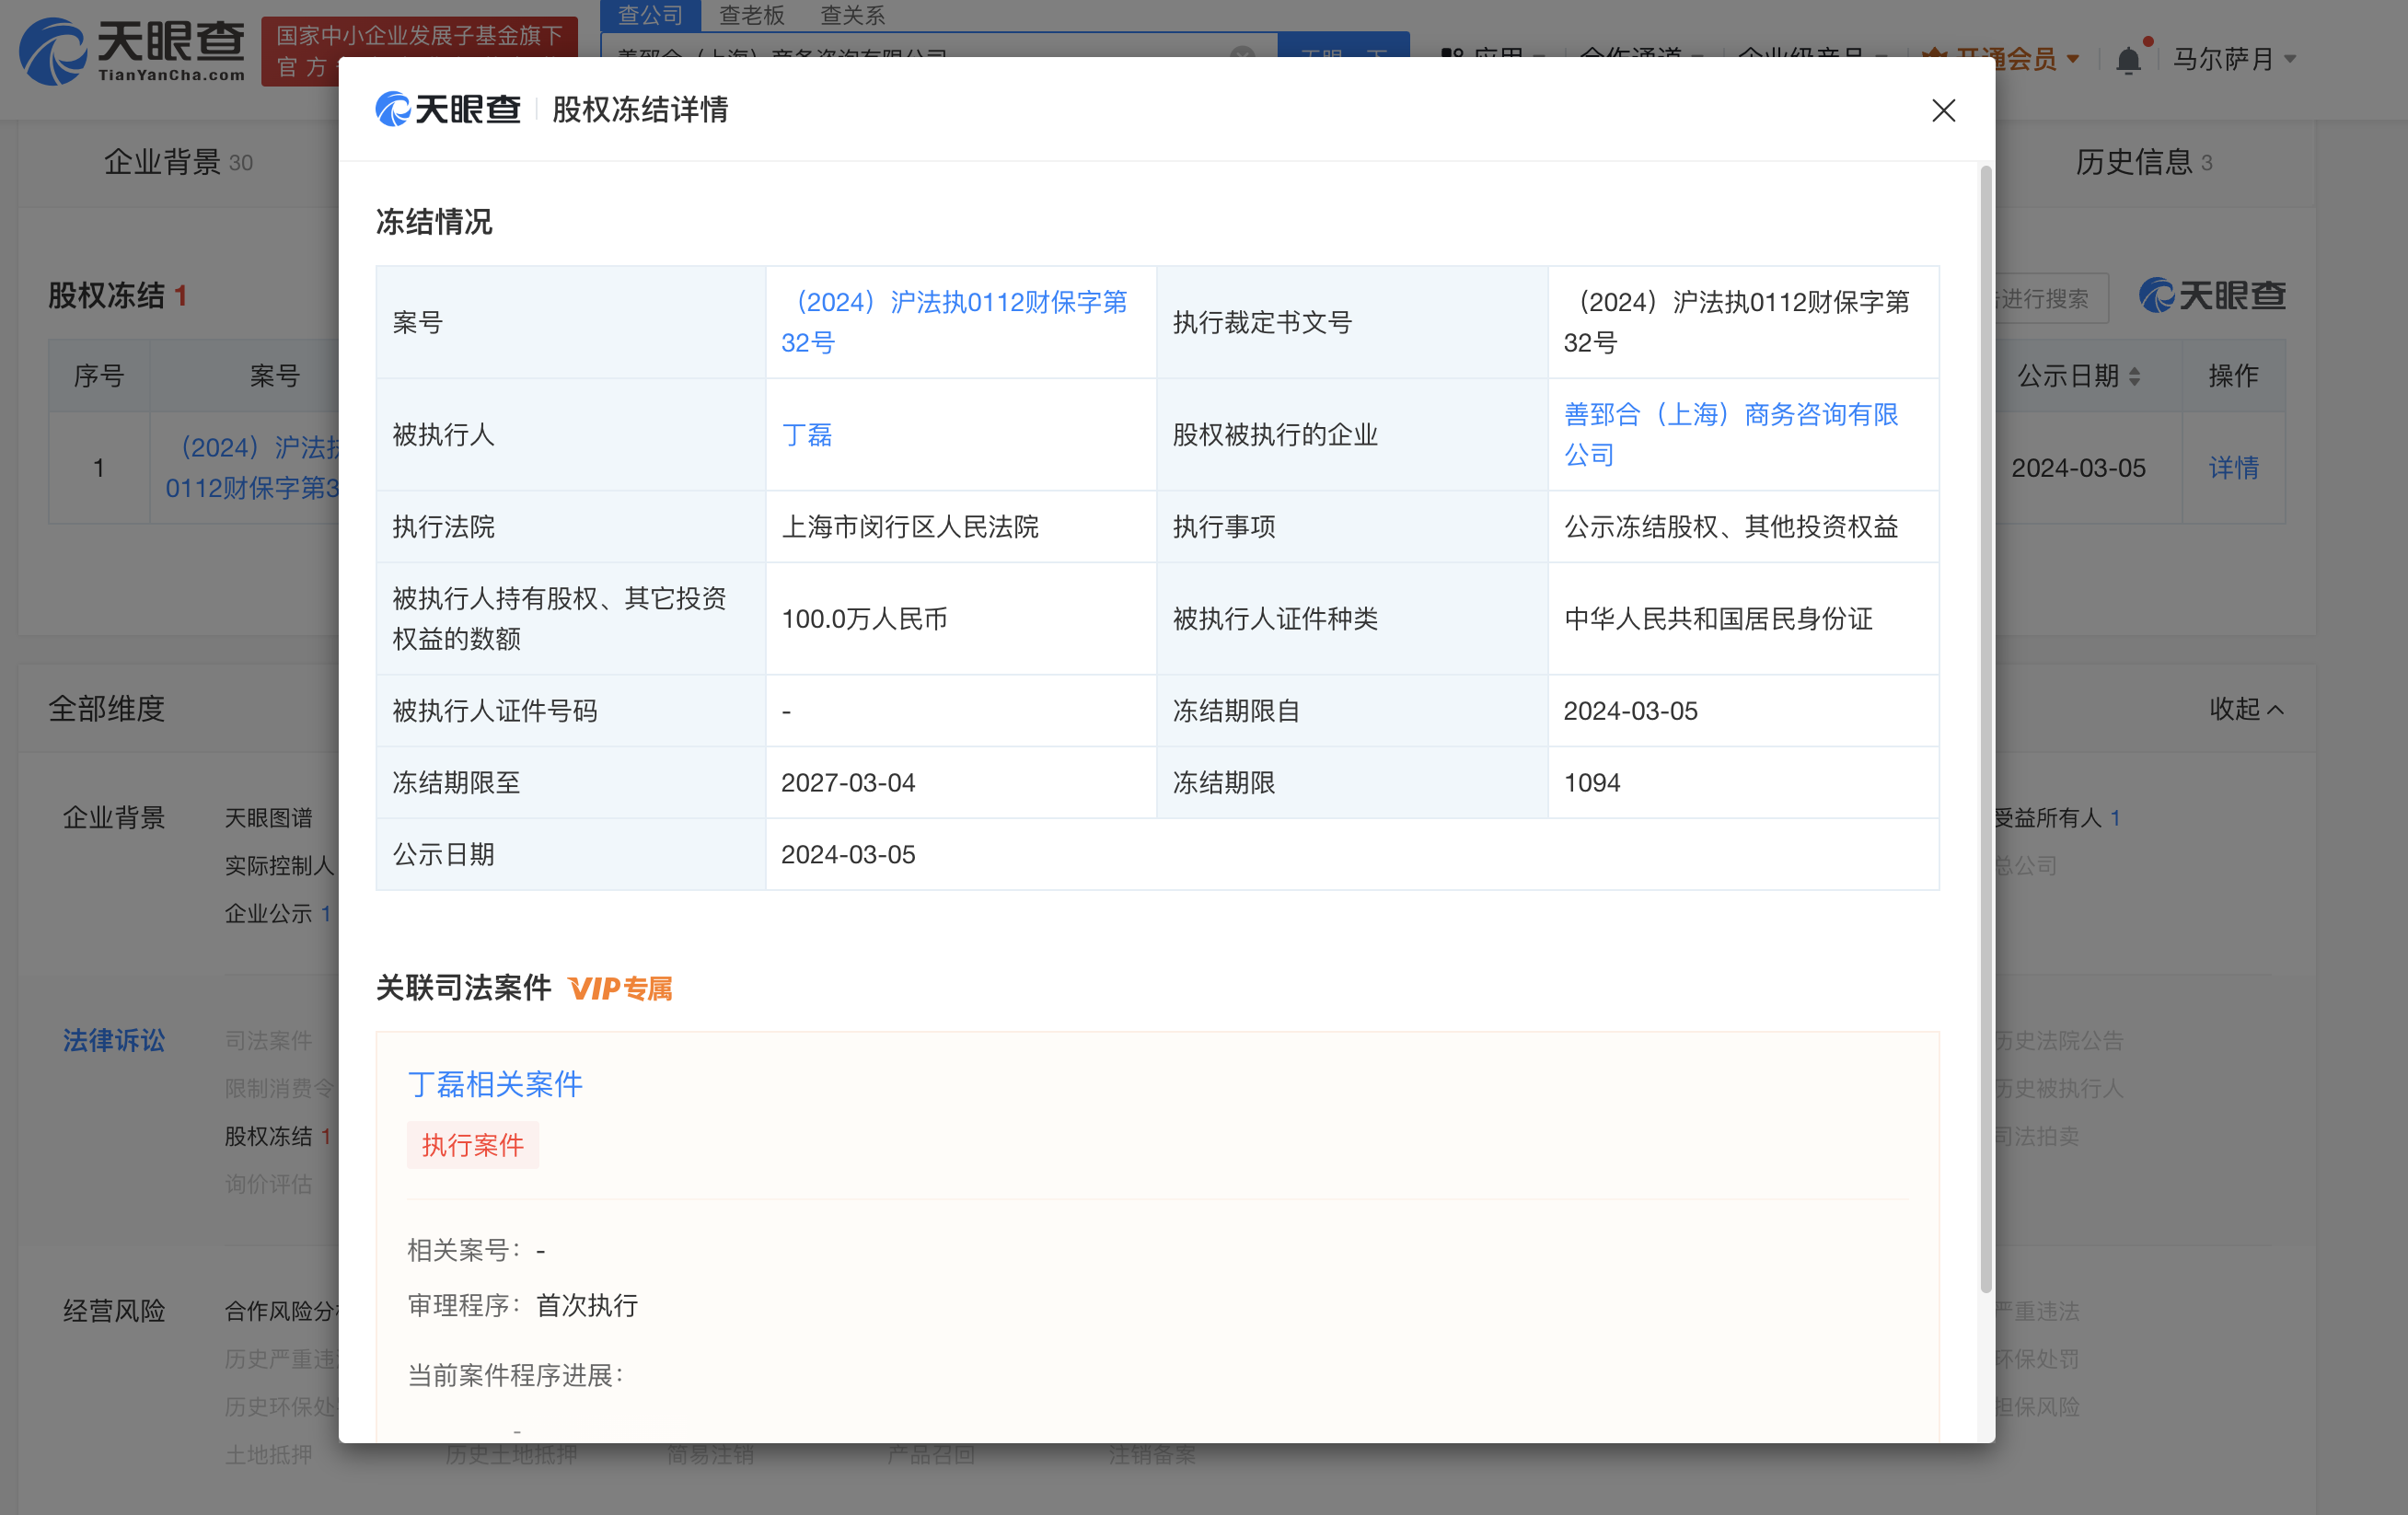Open the 丁磊相关案件 link

coord(495,1084)
